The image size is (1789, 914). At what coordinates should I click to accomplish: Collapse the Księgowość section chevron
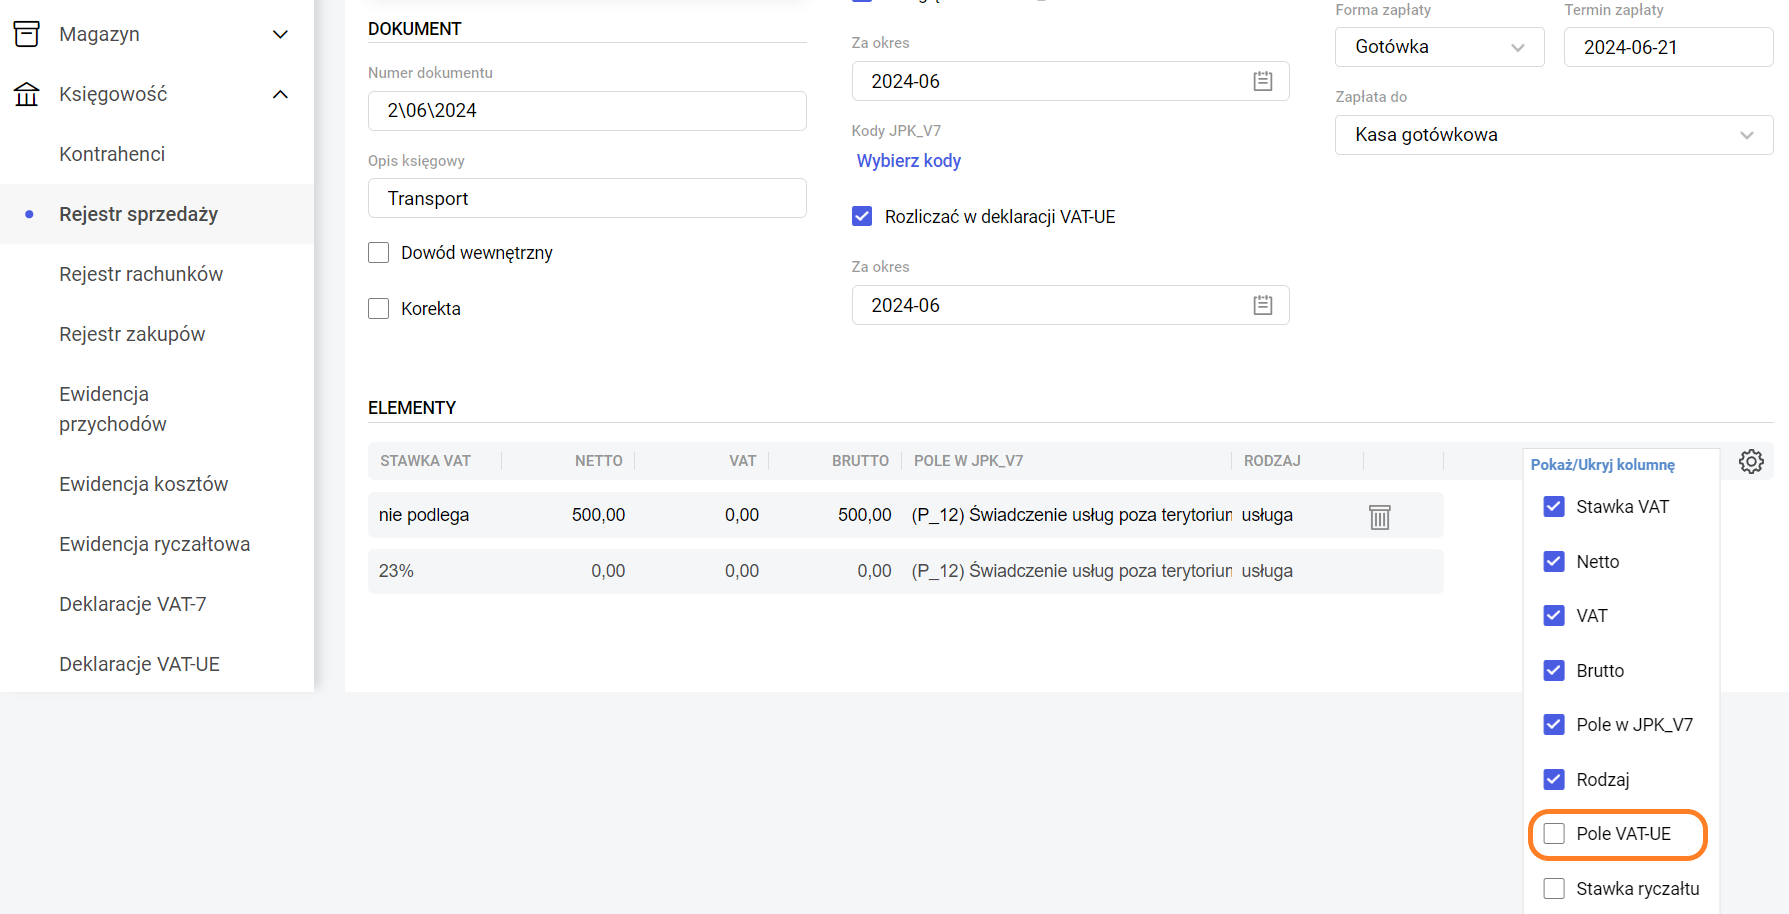click(x=281, y=95)
